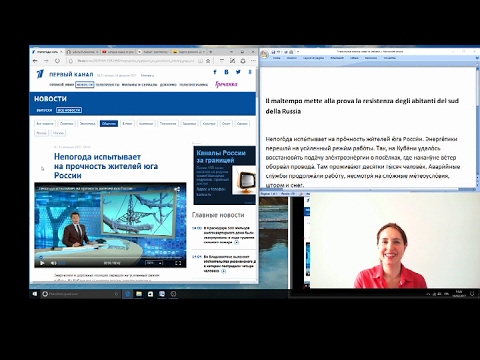Open the ВСЕ НОВОСТИ link

click(69, 110)
